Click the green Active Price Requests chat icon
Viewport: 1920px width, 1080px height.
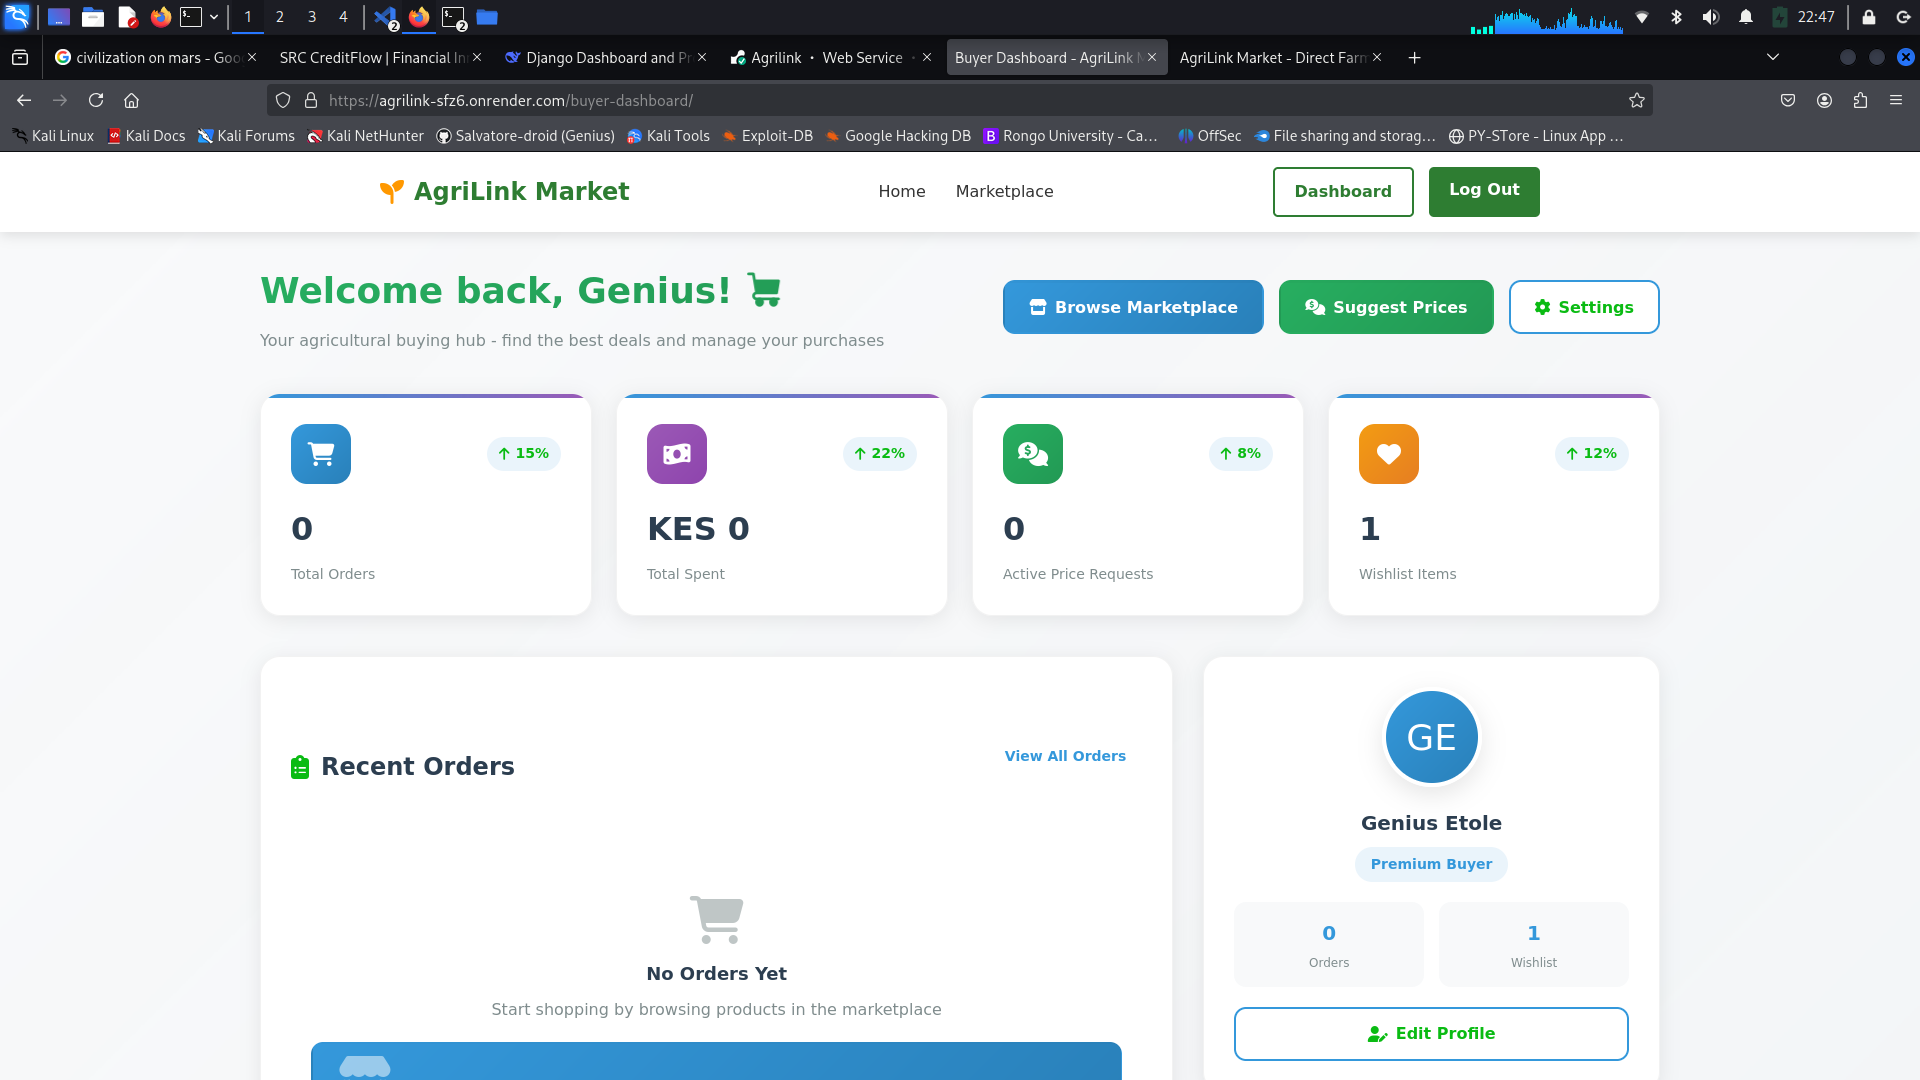1032,454
